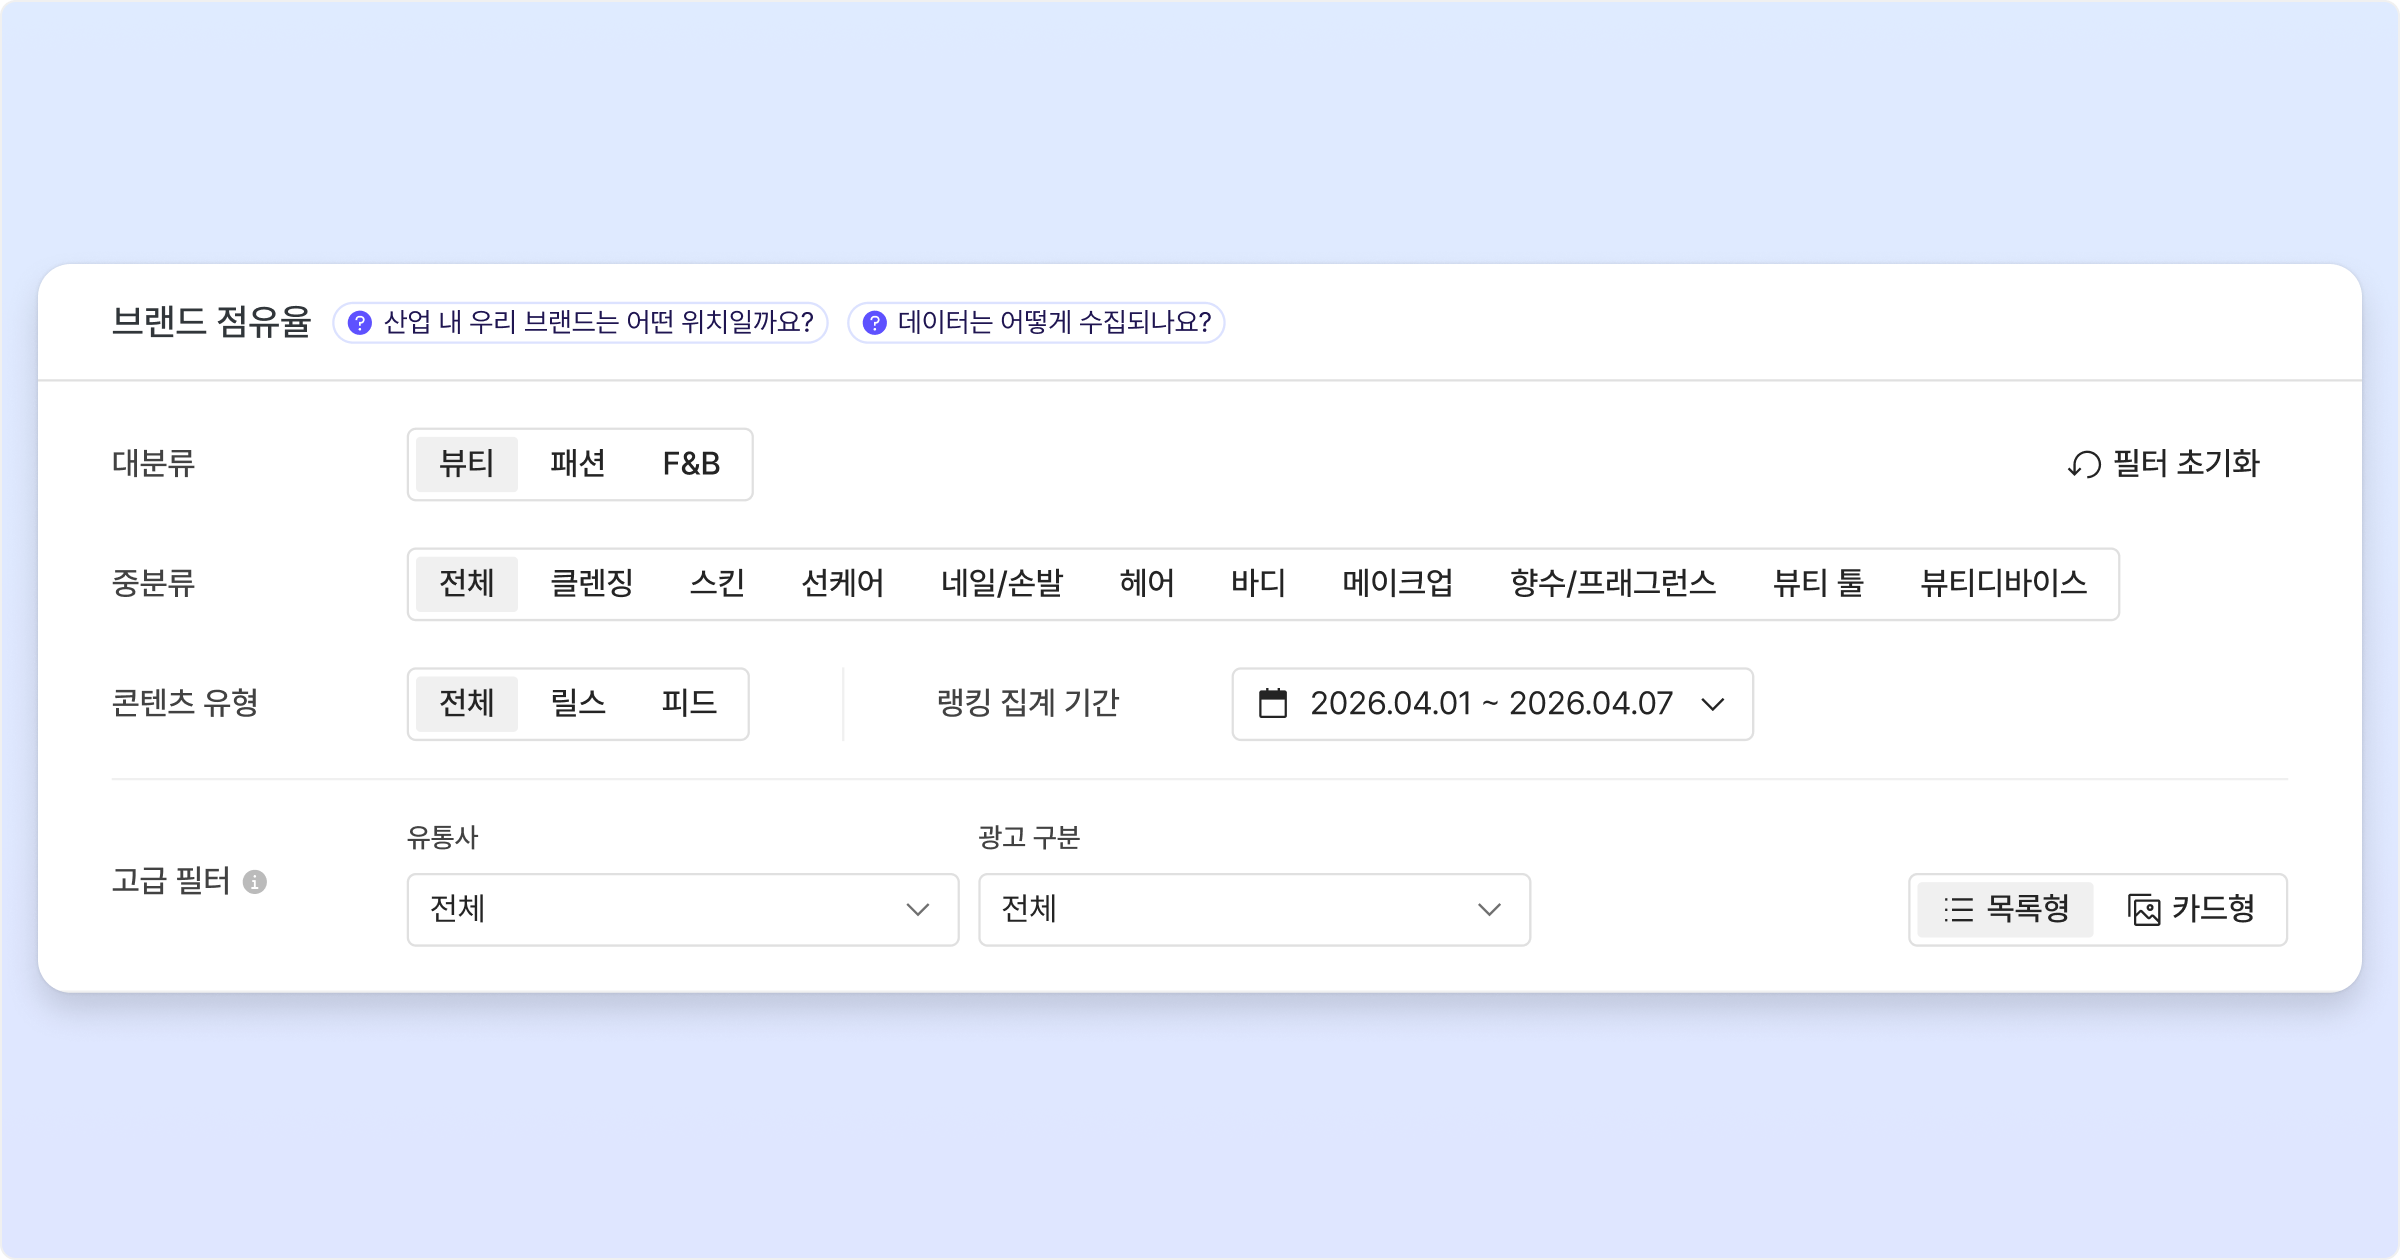Choose the 헤어 subcategory
Image resolution: width=2400 pixels, height=1260 pixels.
click(x=1147, y=584)
